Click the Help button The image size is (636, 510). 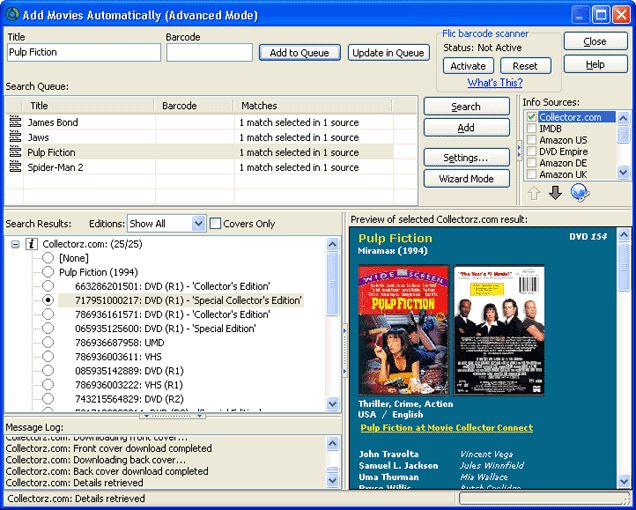tap(595, 65)
